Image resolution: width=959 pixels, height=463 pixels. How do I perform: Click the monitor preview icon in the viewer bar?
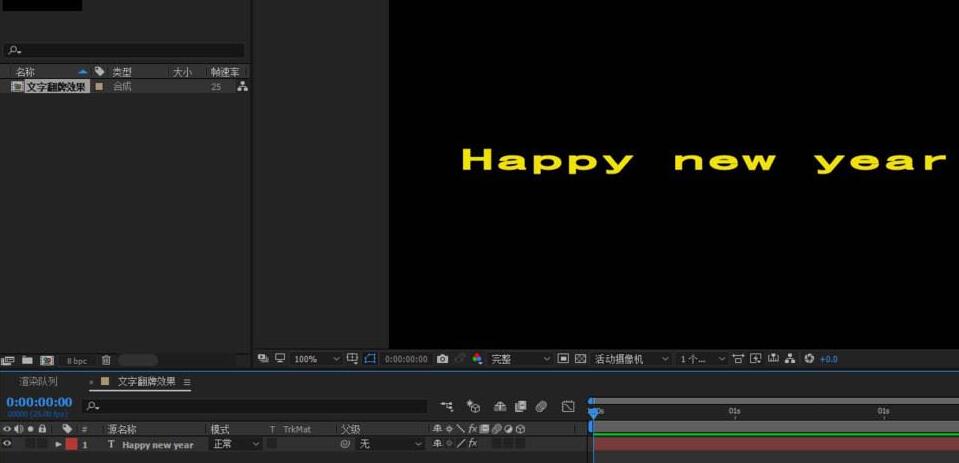click(280, 358)
